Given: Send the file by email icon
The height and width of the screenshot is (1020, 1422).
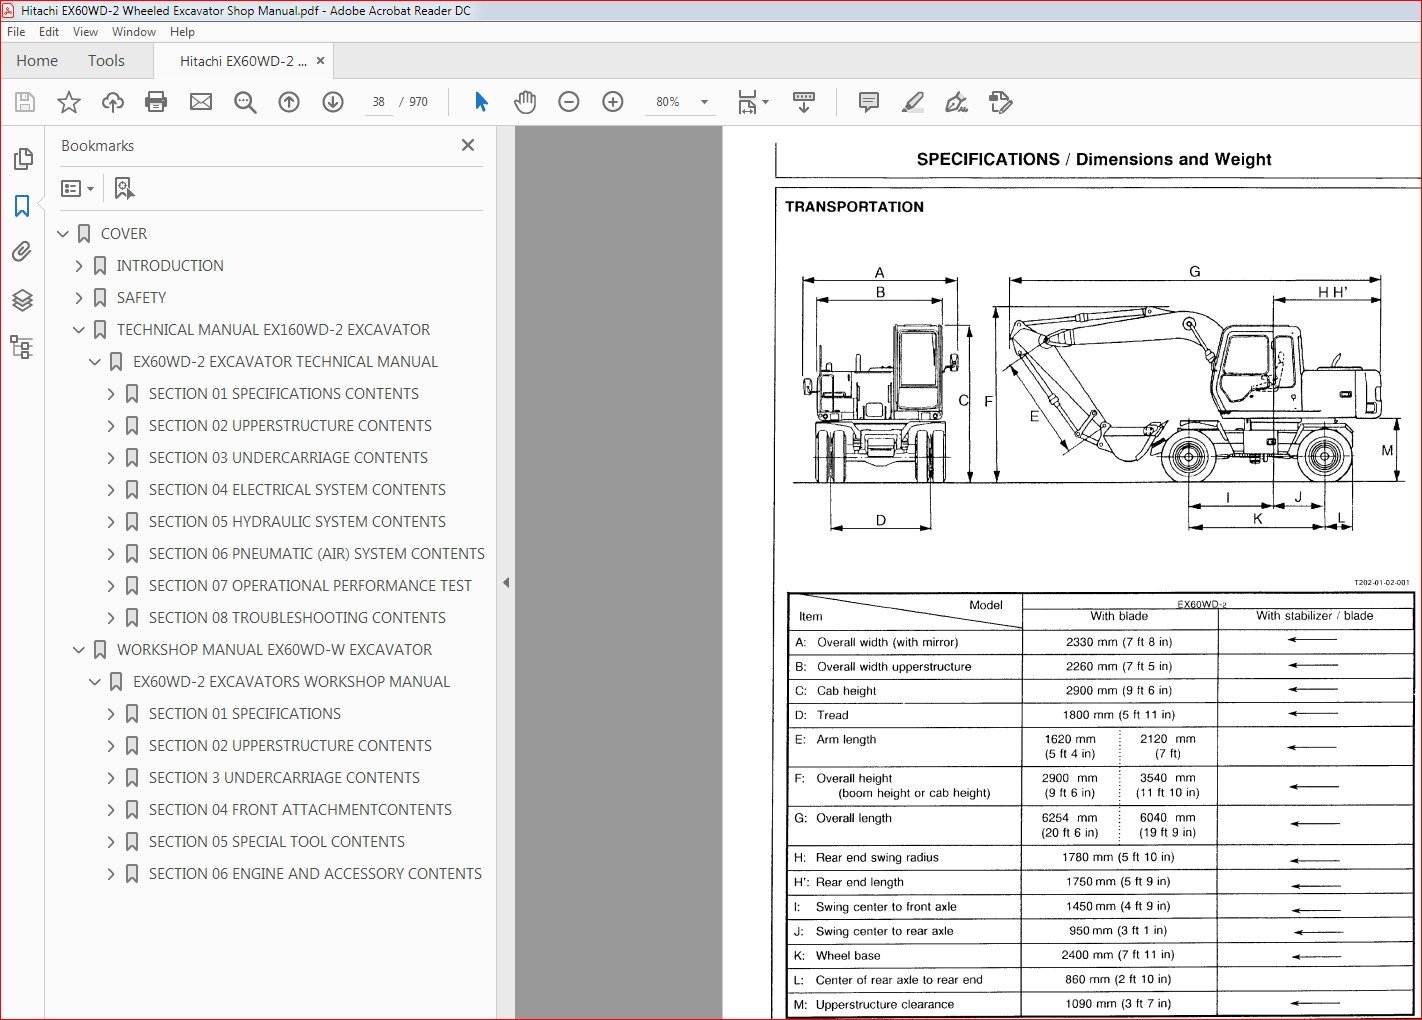Looking at the screenshot, I should 201,102.
